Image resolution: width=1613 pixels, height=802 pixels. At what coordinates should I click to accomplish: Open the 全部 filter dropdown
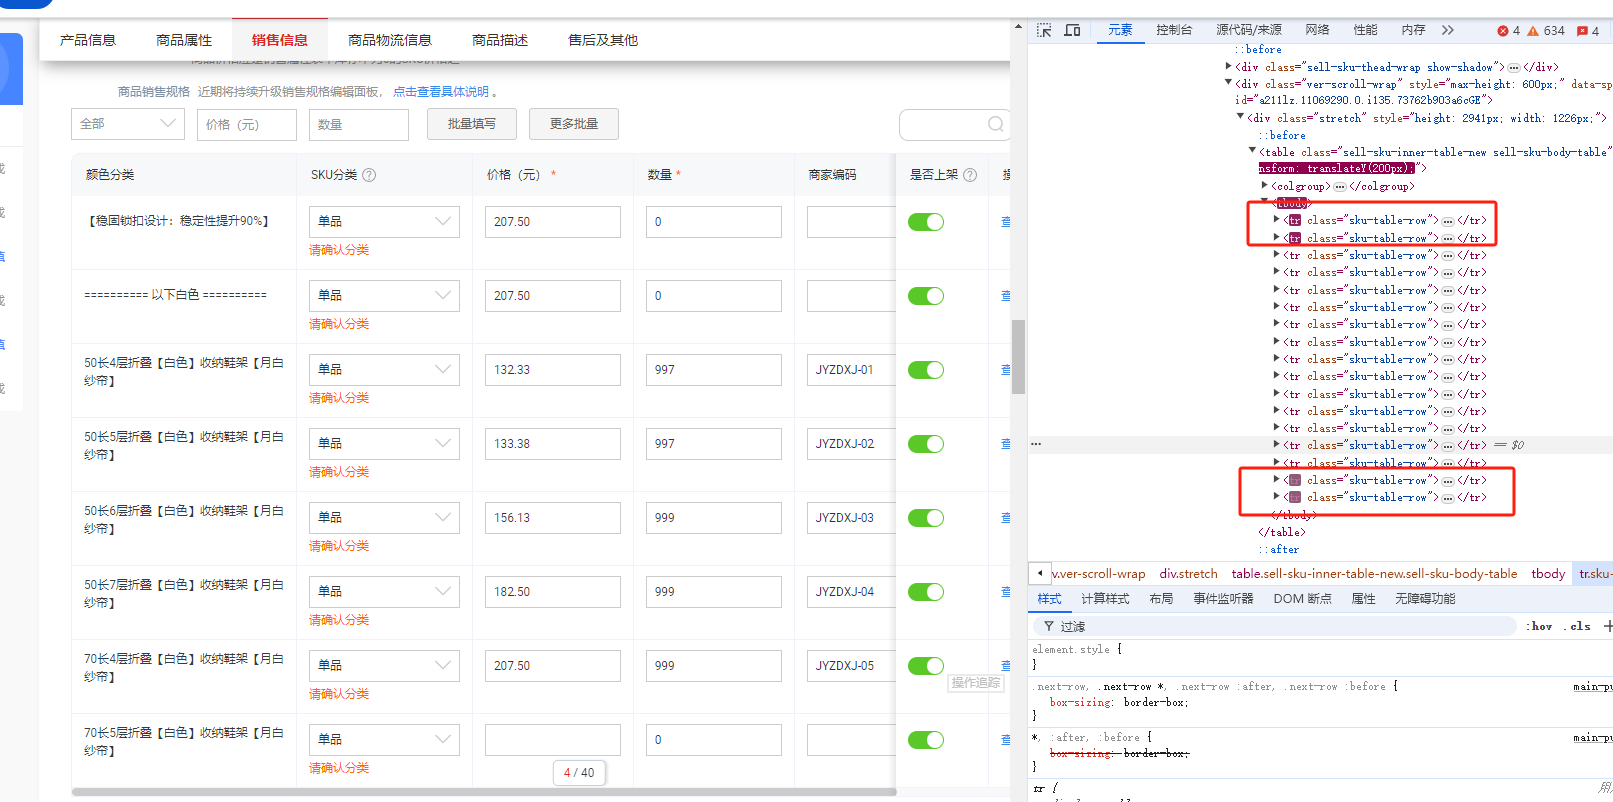pyautogui.click(x=128, y=124)
